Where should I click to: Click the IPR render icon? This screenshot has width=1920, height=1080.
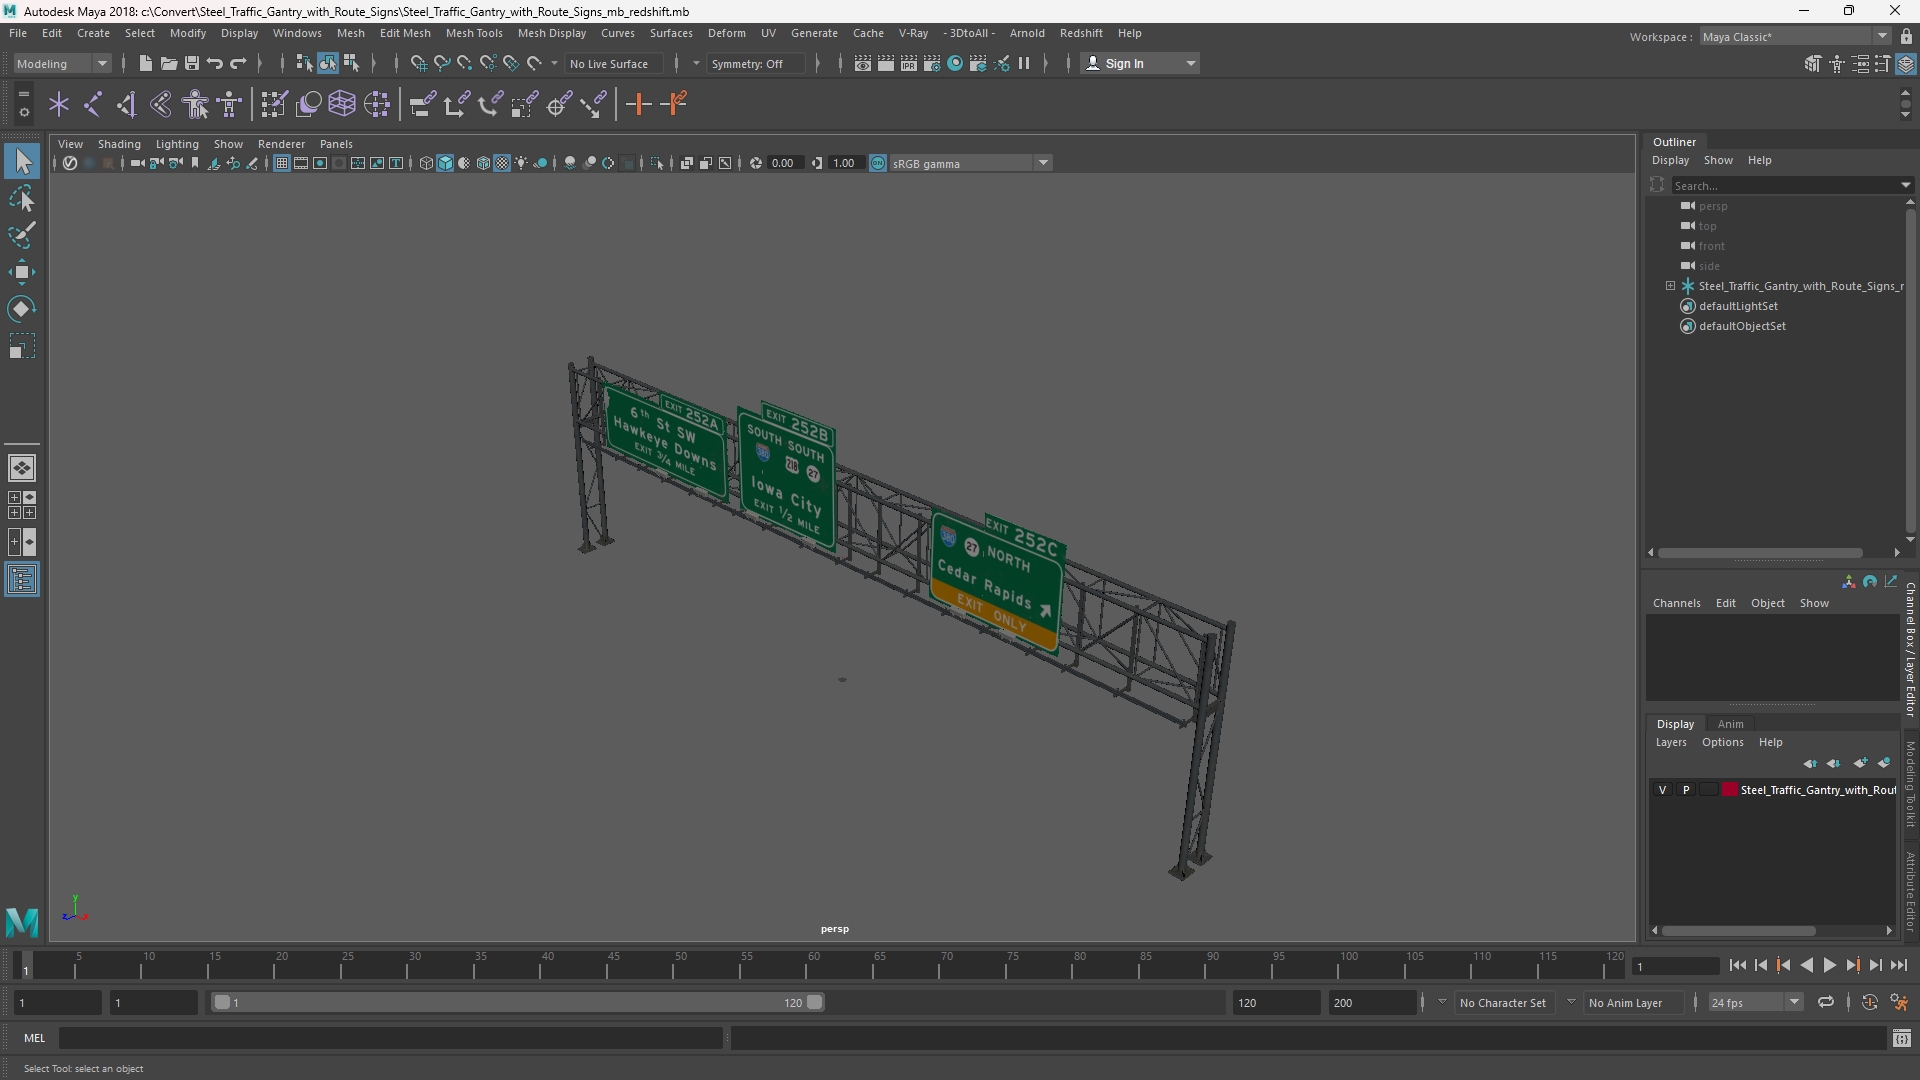pos(909,63)
